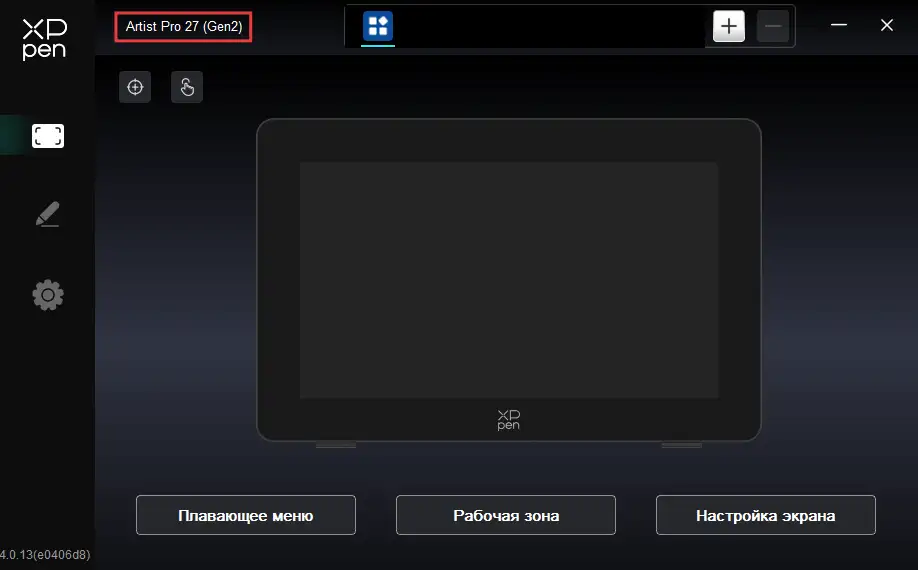
Task: Add an application with the plus button
Action: tap(729, 26)
